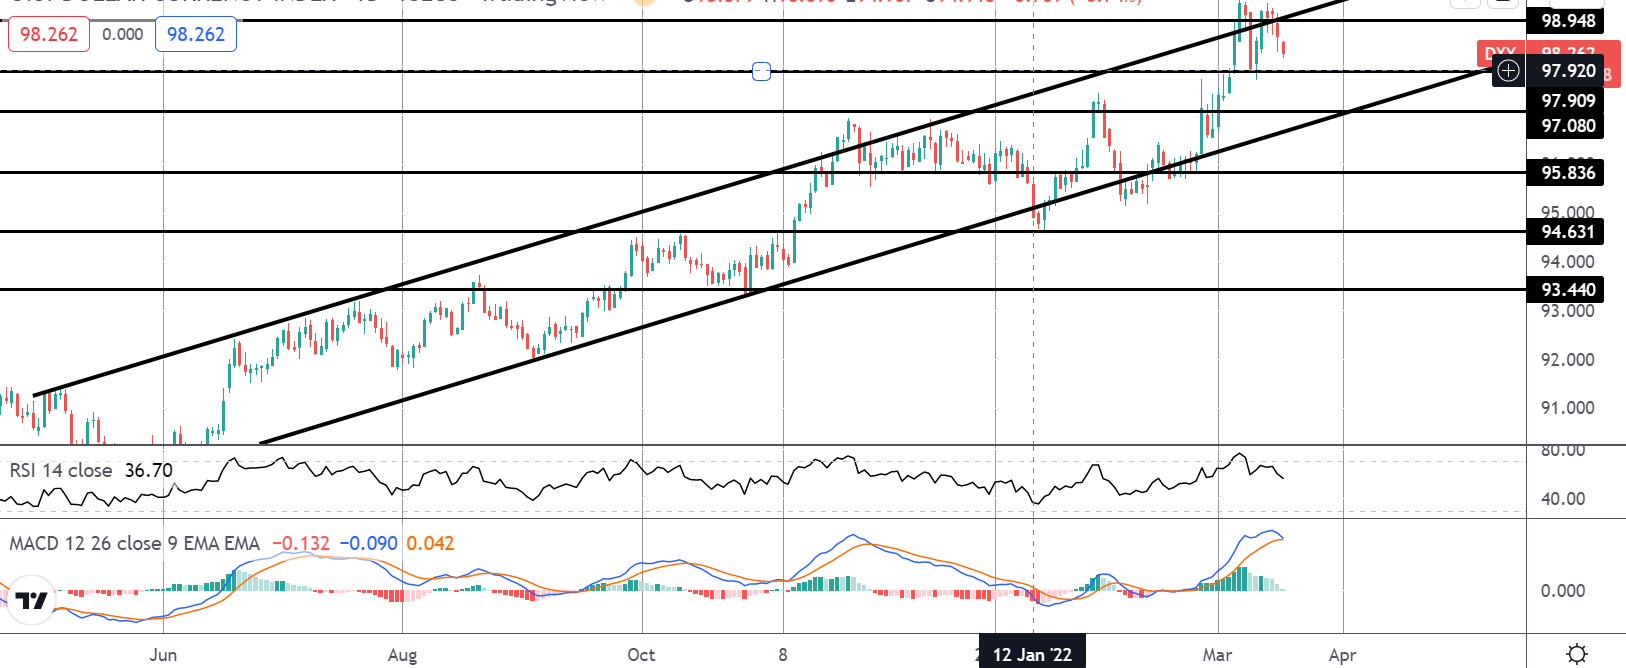This screenshot has height=668, width=1626.
Task: Click the 92.000 price scale value
Action: 1567,360
